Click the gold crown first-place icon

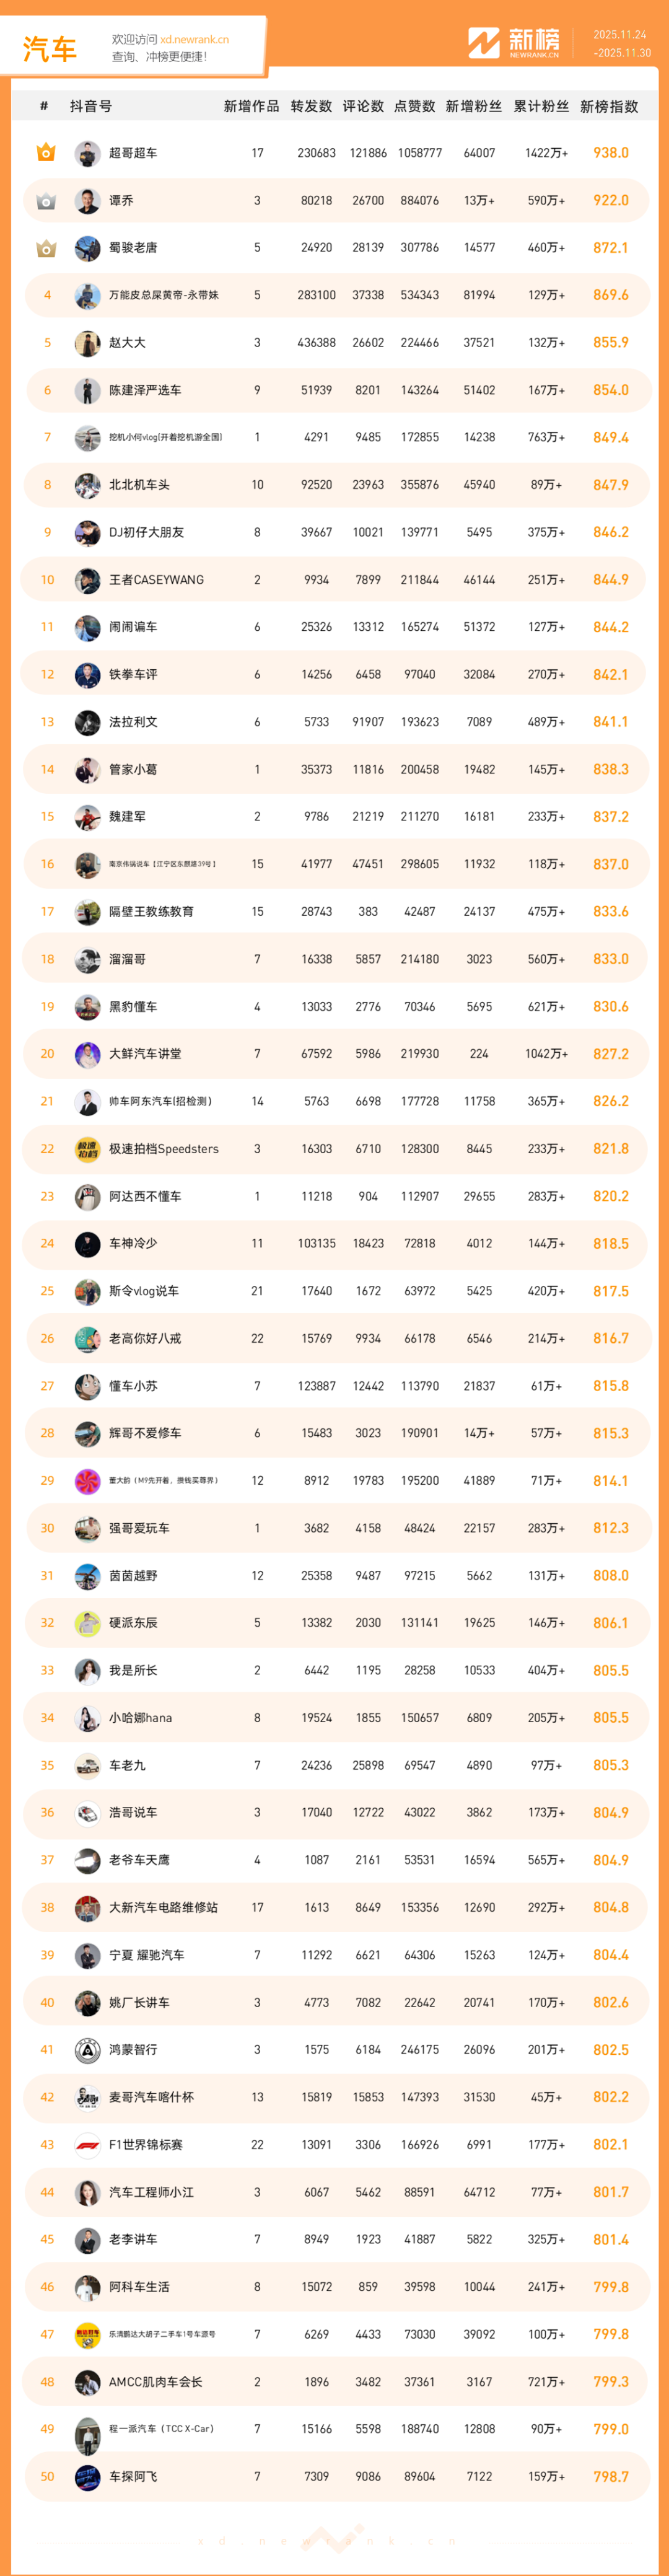point(46,153)
